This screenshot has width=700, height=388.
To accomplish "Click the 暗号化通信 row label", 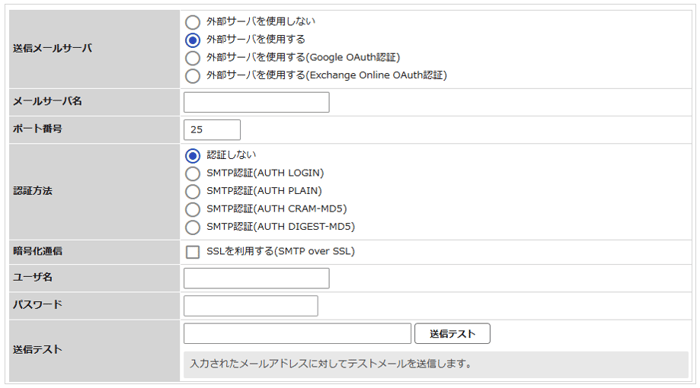I will (38, 251).
